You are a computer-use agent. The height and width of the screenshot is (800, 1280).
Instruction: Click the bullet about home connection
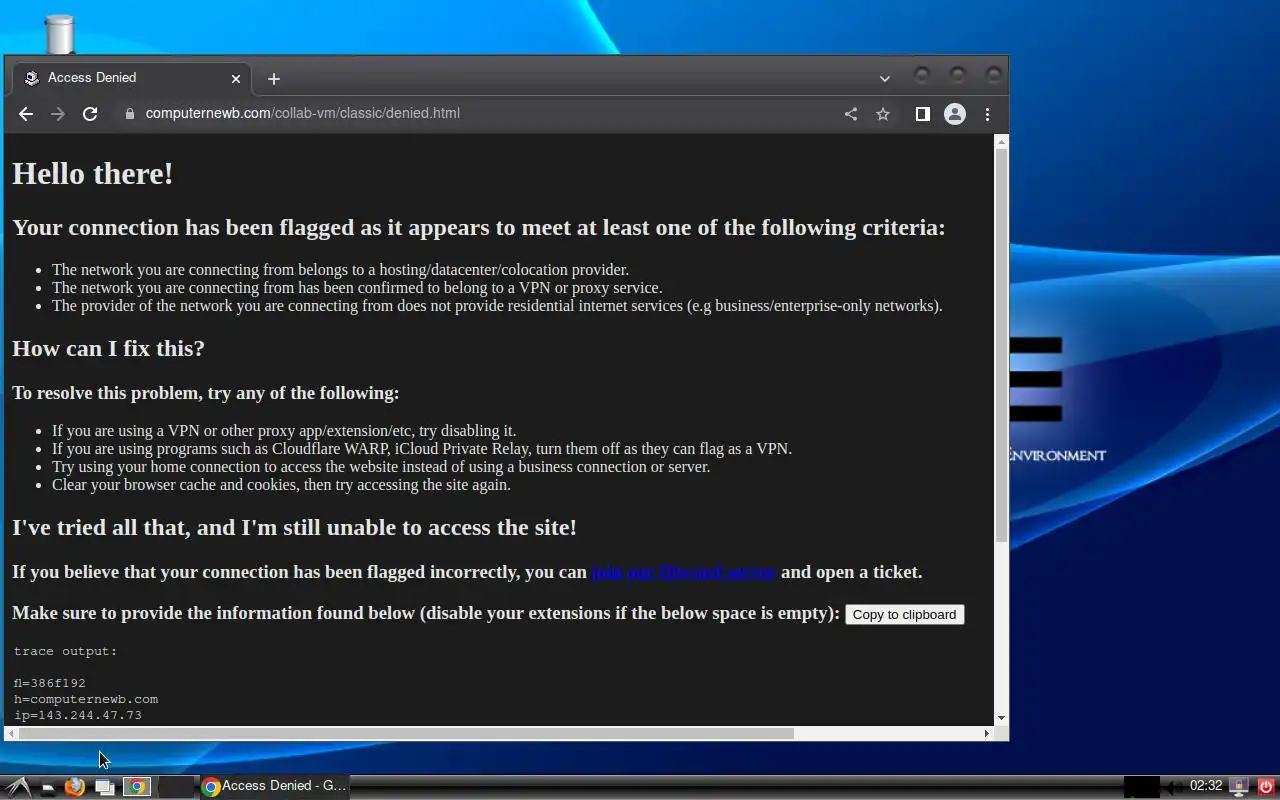click(381, 467)
